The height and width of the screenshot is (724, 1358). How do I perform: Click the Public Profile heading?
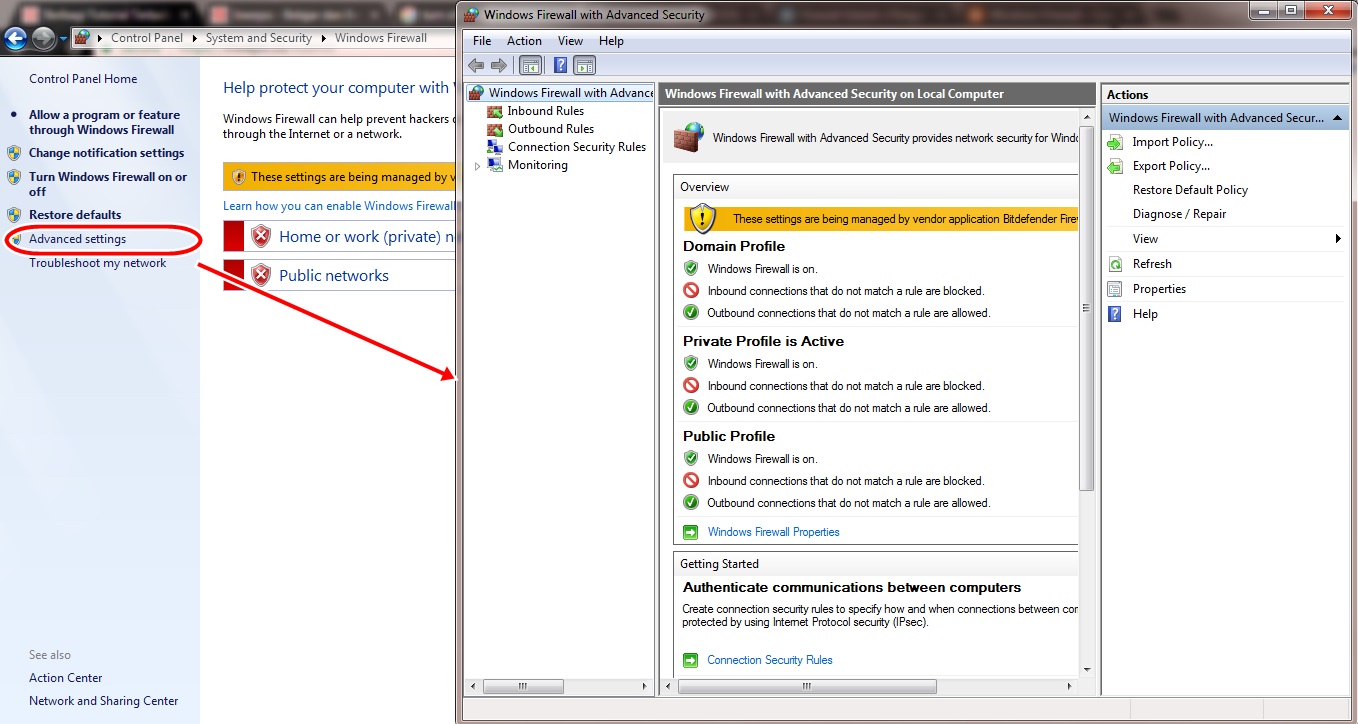coord(729,436)
